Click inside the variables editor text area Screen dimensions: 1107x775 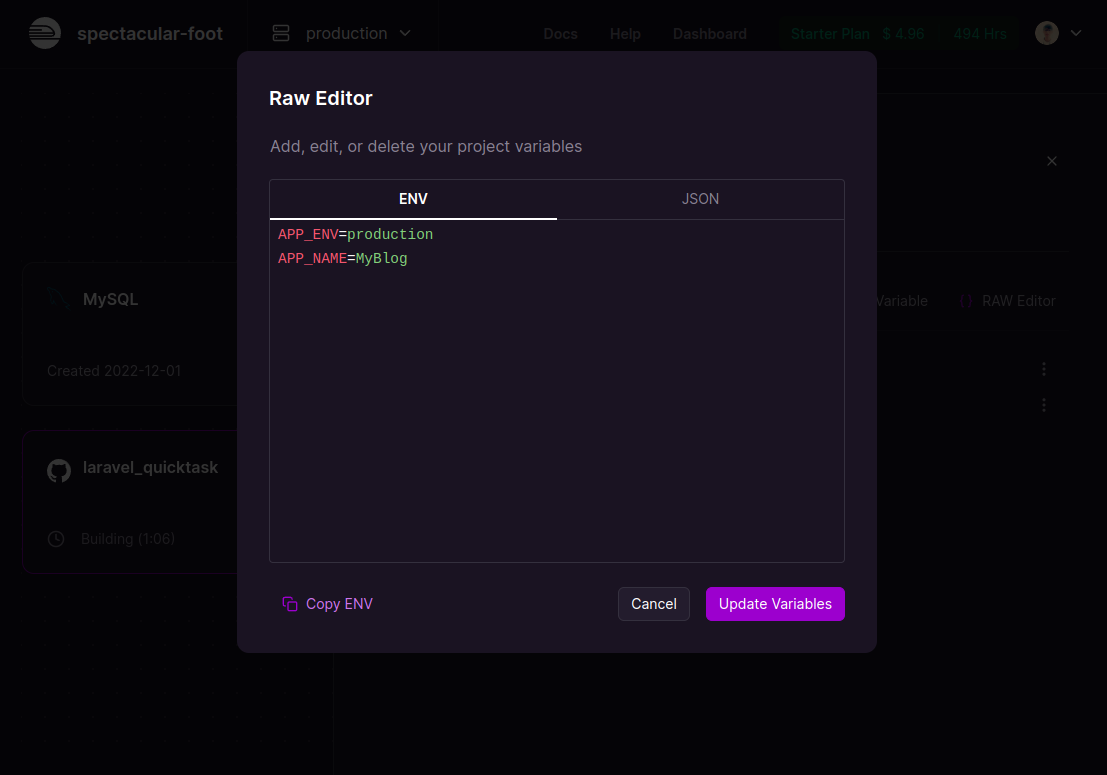coord(556,390)
